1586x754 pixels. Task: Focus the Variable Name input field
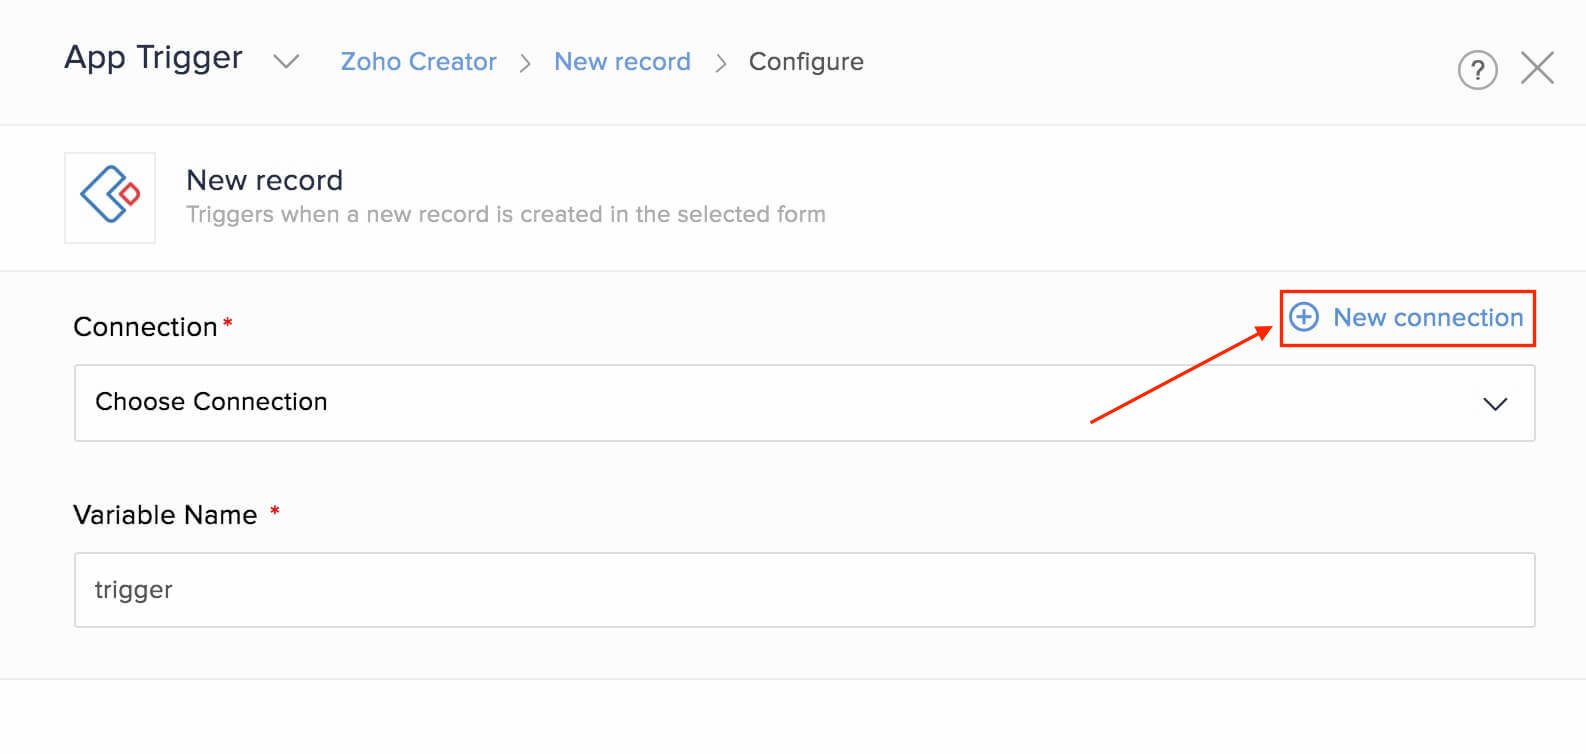pos(804,590)
